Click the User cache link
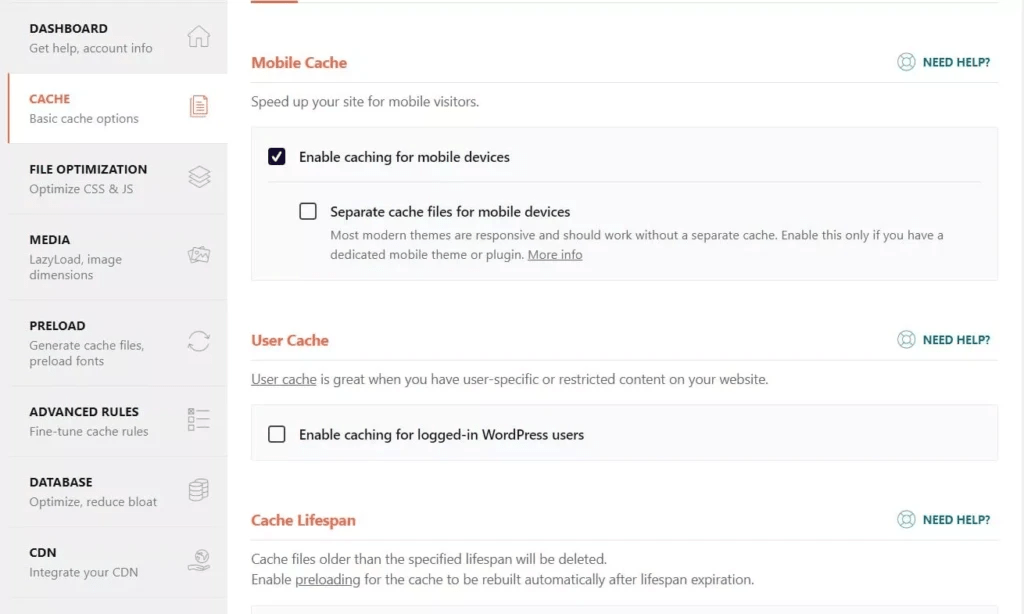The height and width of the screenshot is (614, 1024). point(283,379)
